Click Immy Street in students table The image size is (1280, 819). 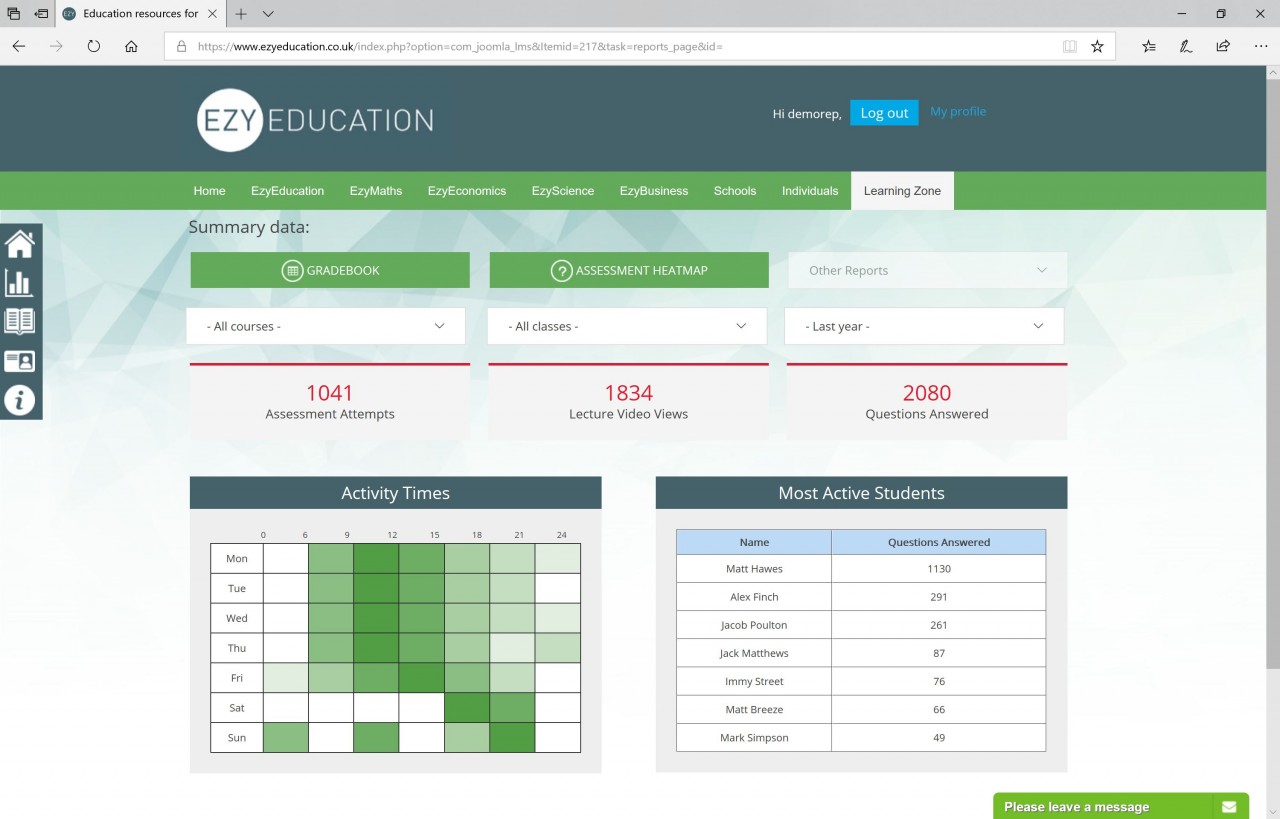(754, 681)
